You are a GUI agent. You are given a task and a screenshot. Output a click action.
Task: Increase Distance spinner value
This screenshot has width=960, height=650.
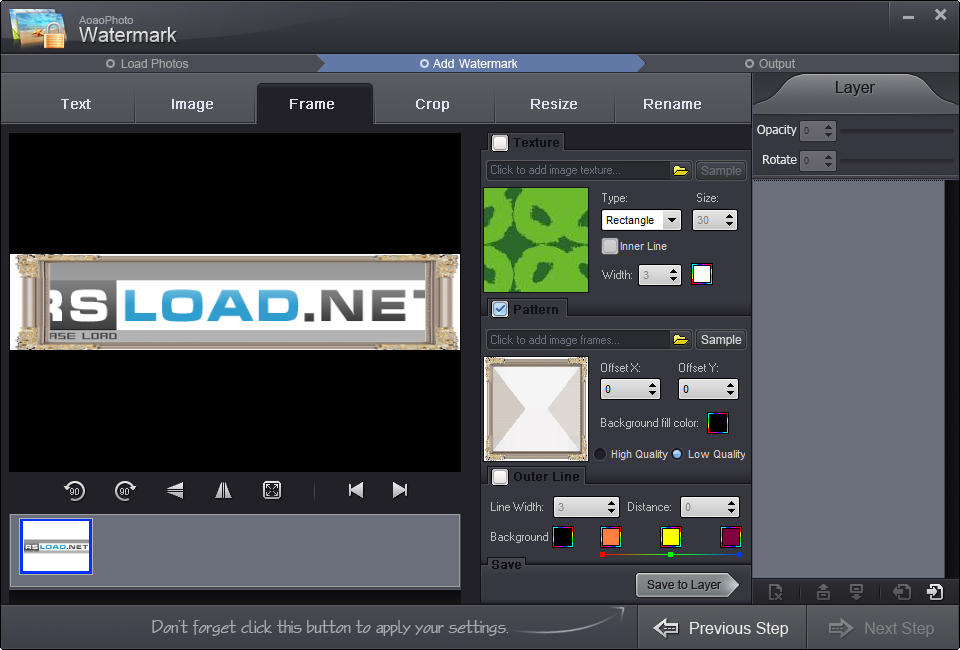[732, 502]
